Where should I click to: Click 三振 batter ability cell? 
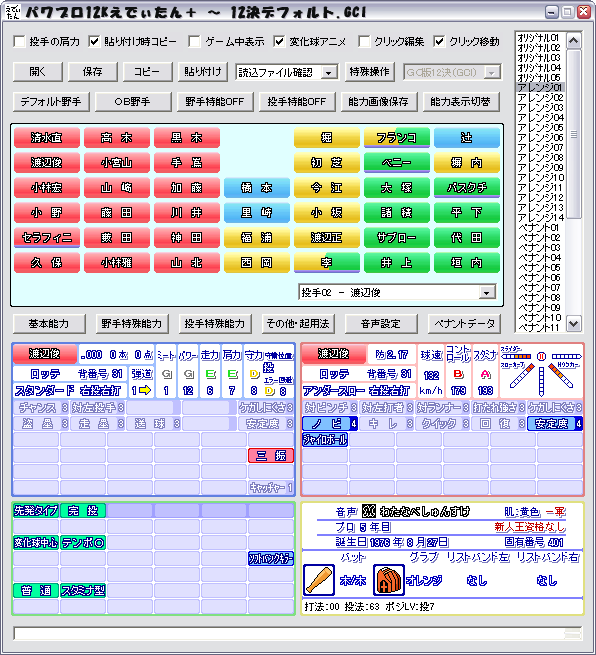point(271,455)
